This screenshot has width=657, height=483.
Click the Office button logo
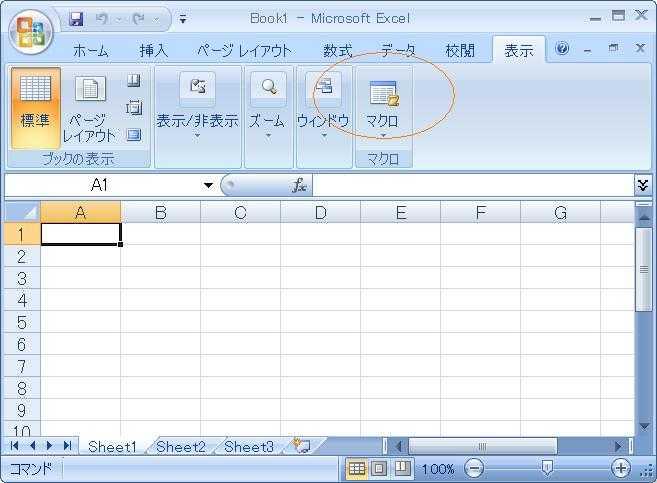[x=31, y=33]
